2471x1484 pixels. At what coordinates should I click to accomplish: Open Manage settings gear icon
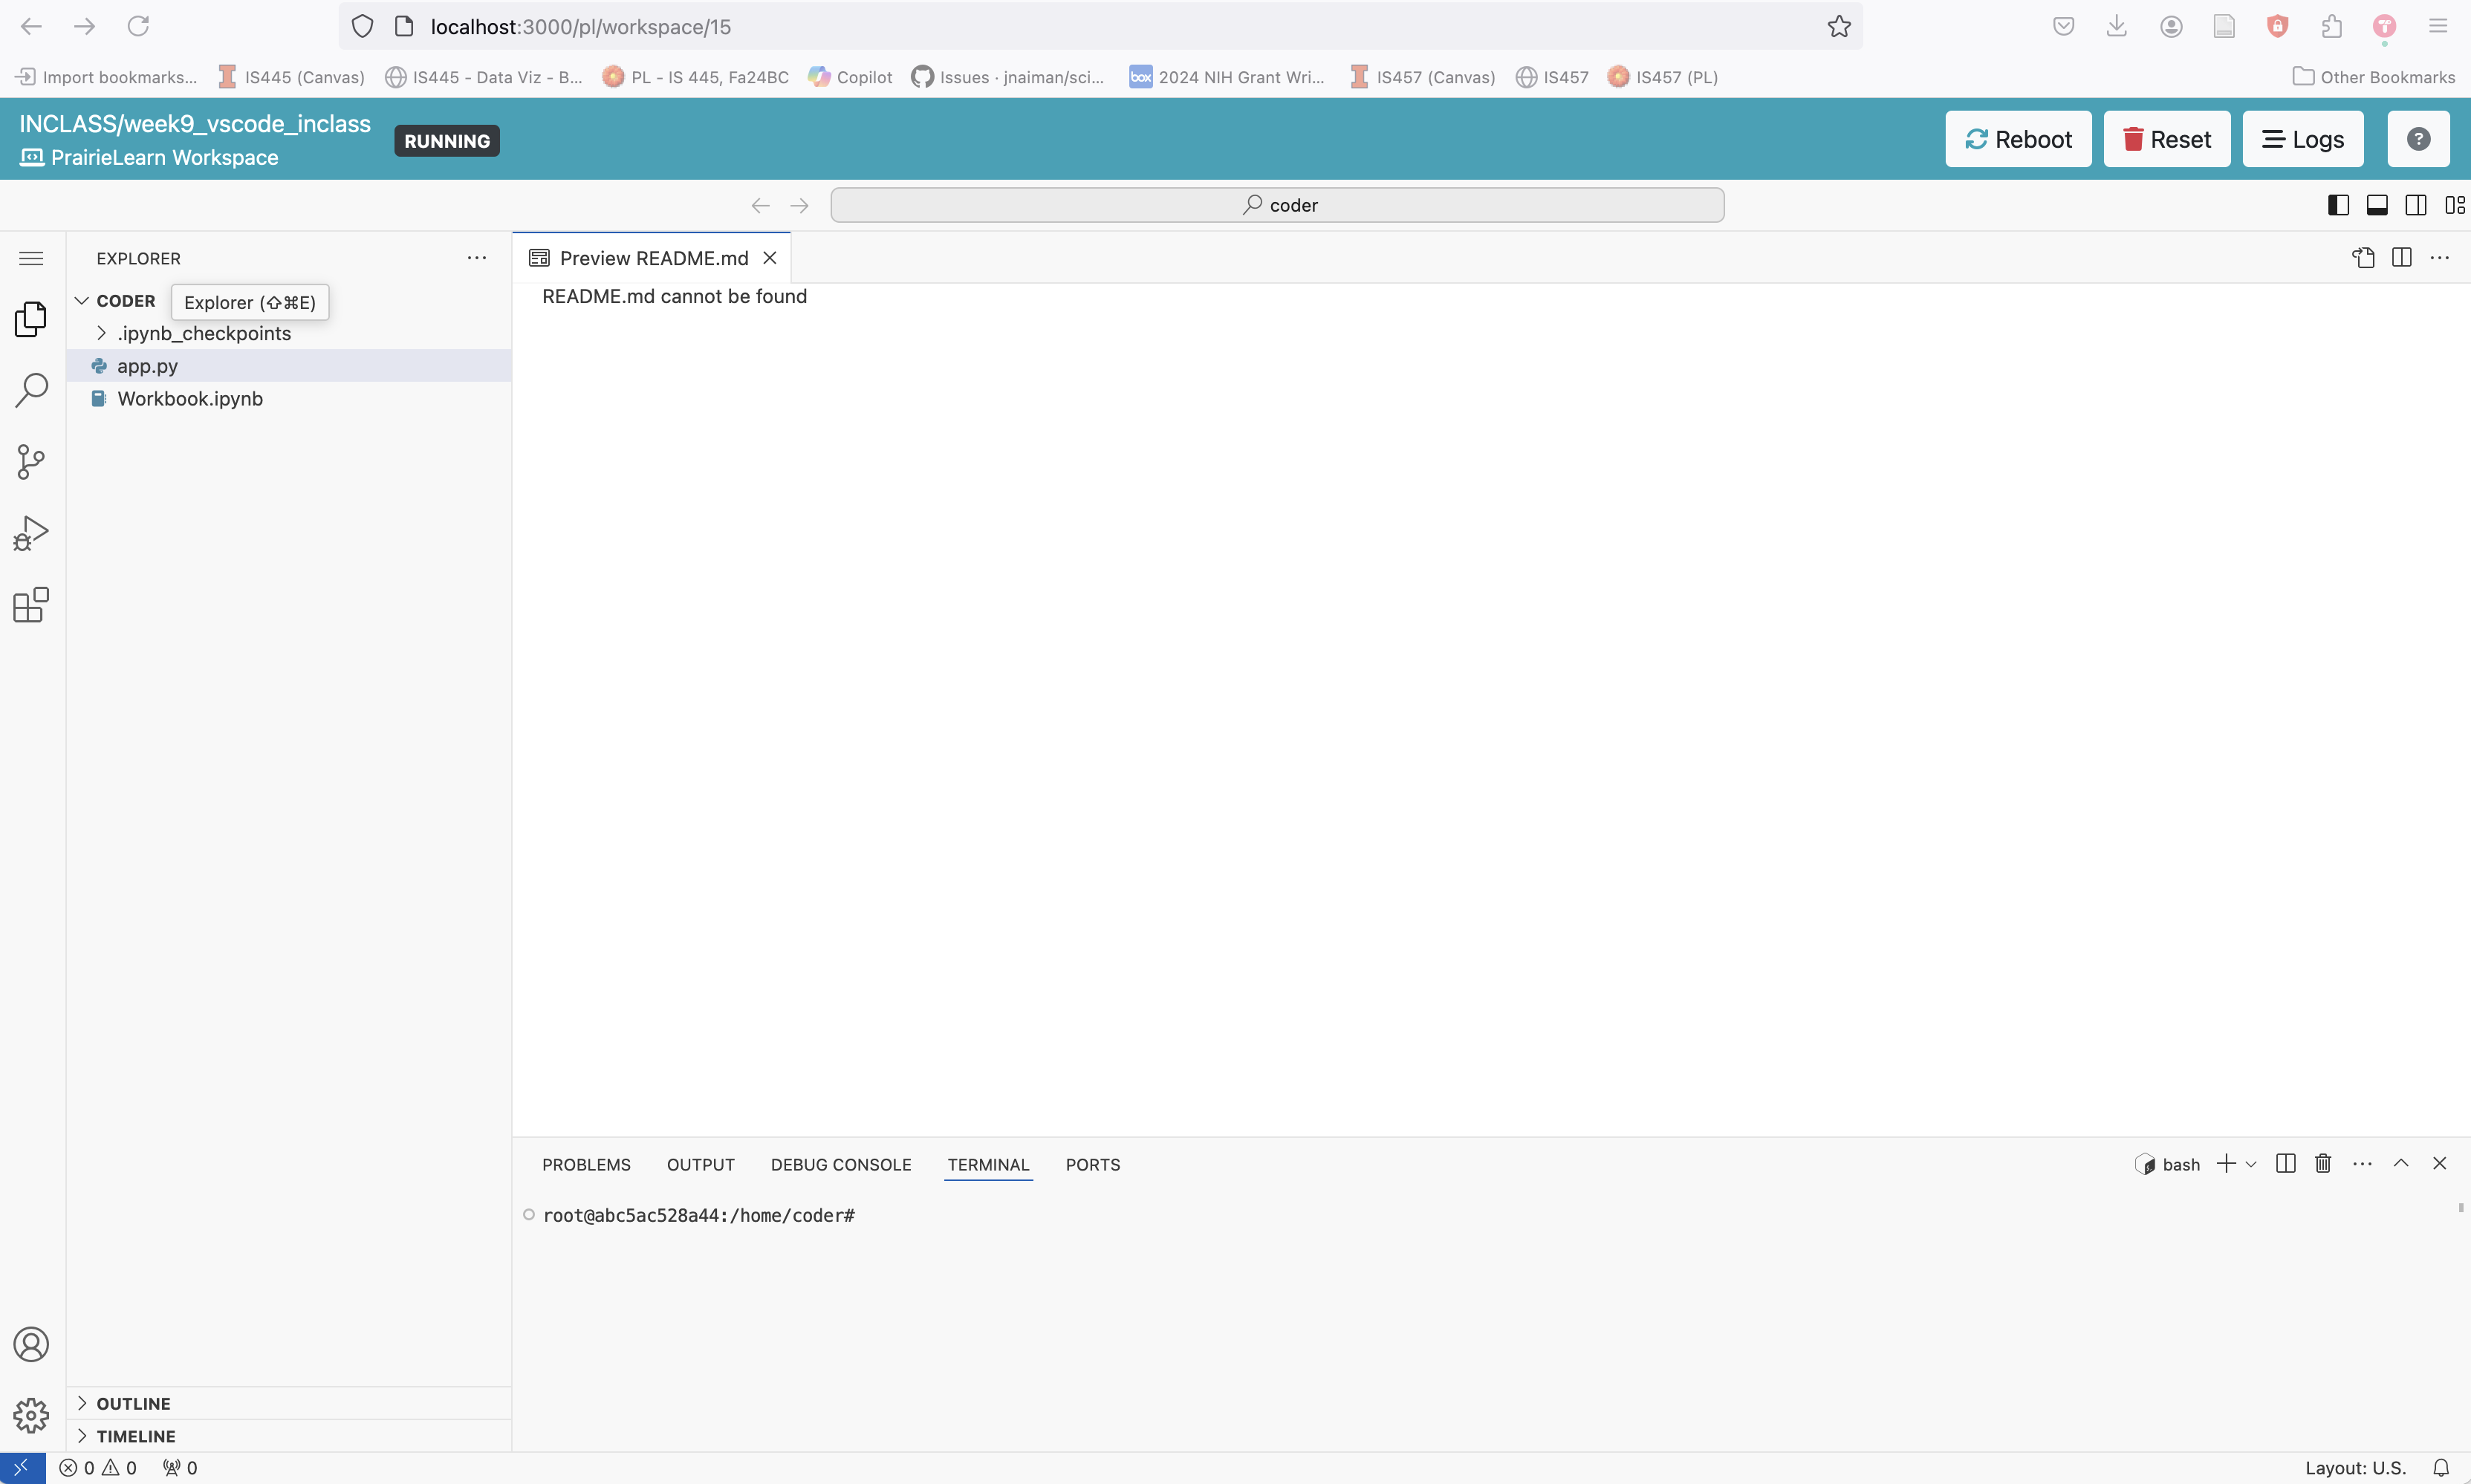click(31, 1415)
